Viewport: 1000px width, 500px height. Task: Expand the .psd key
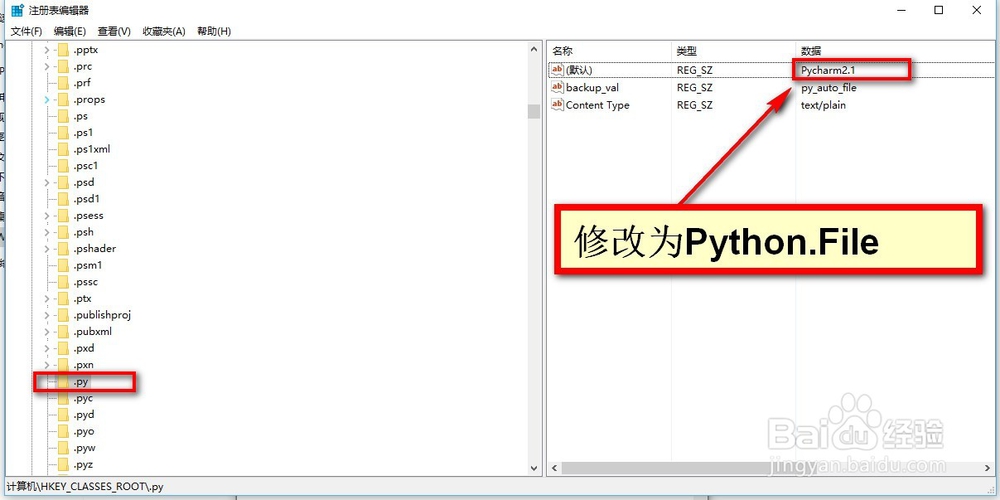pyautogui.click(x=47, y=182)
